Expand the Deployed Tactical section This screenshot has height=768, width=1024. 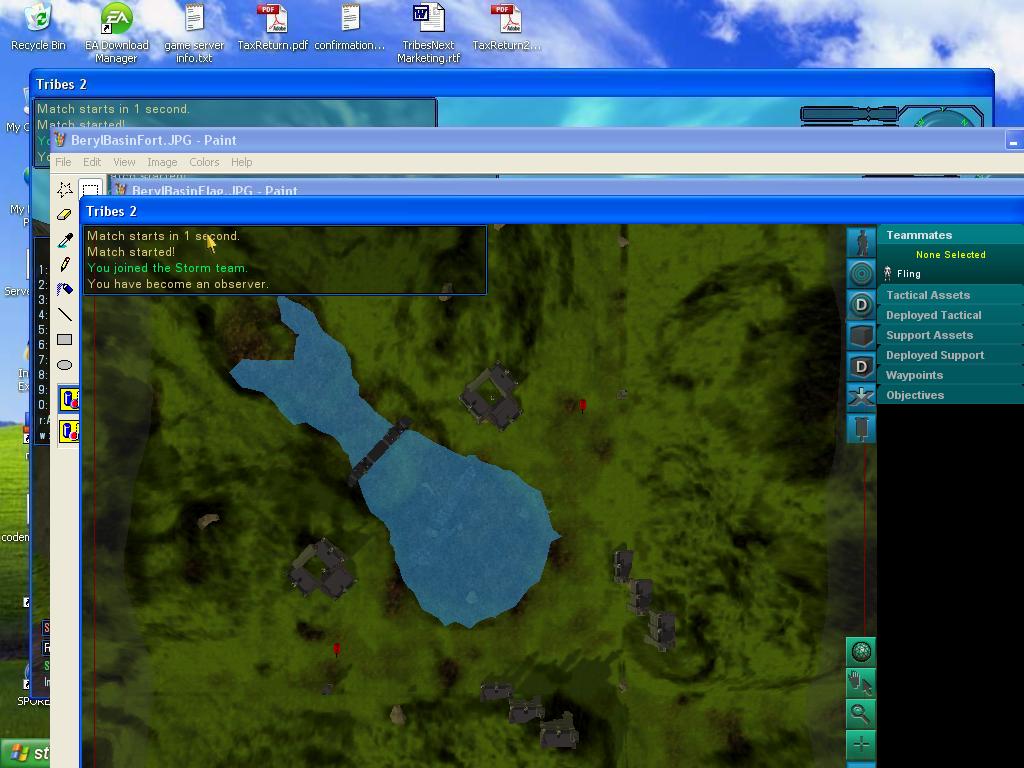point(950,315)
